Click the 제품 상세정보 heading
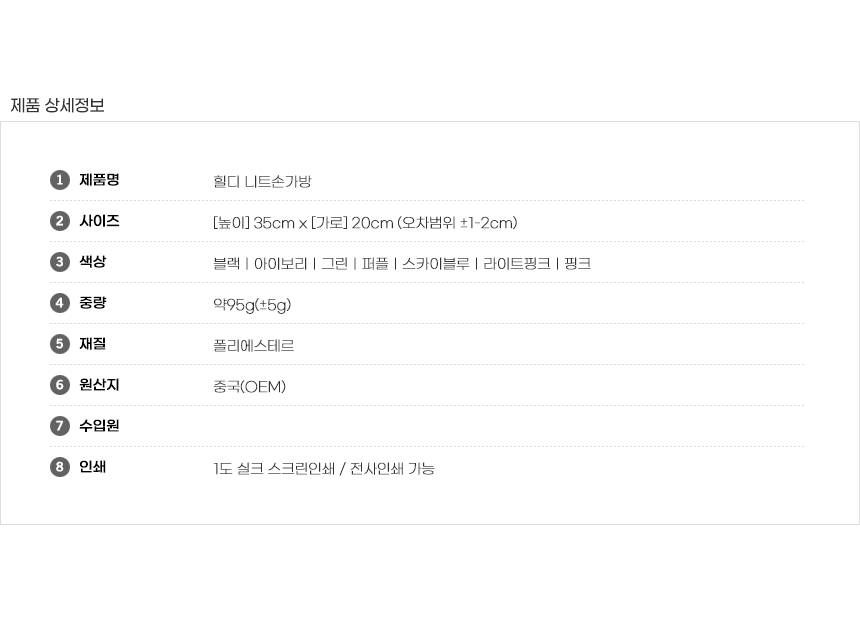This screenshot has height=624, width=860. click(x=57, y=105)
